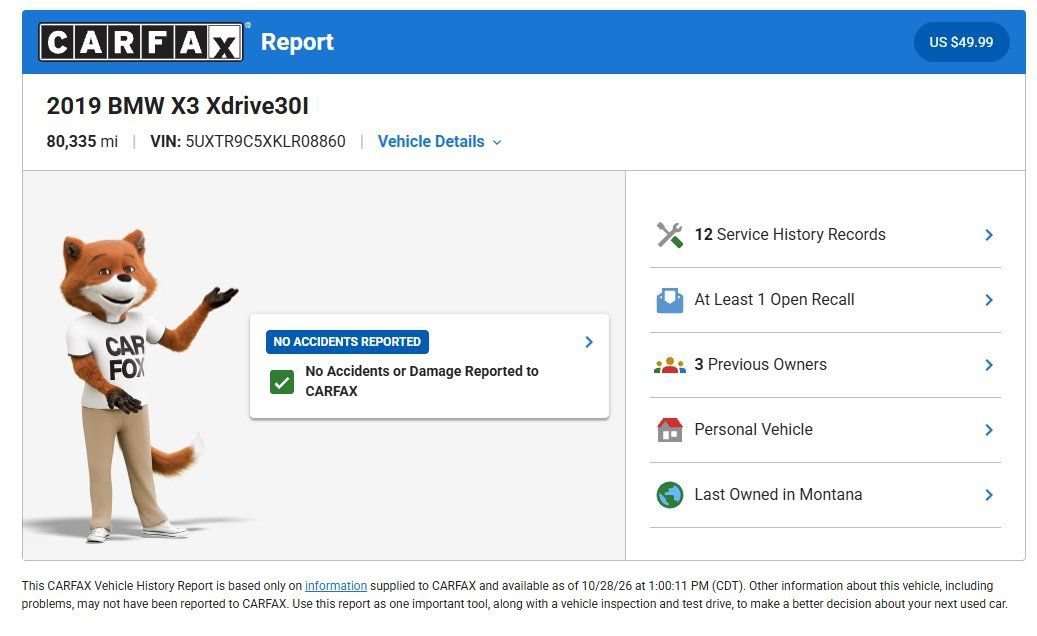Viewport: 1037px width, 636px height.
Task: Click No Accidents or Damage Reported to CARFAX text
Action: (422, 381)
